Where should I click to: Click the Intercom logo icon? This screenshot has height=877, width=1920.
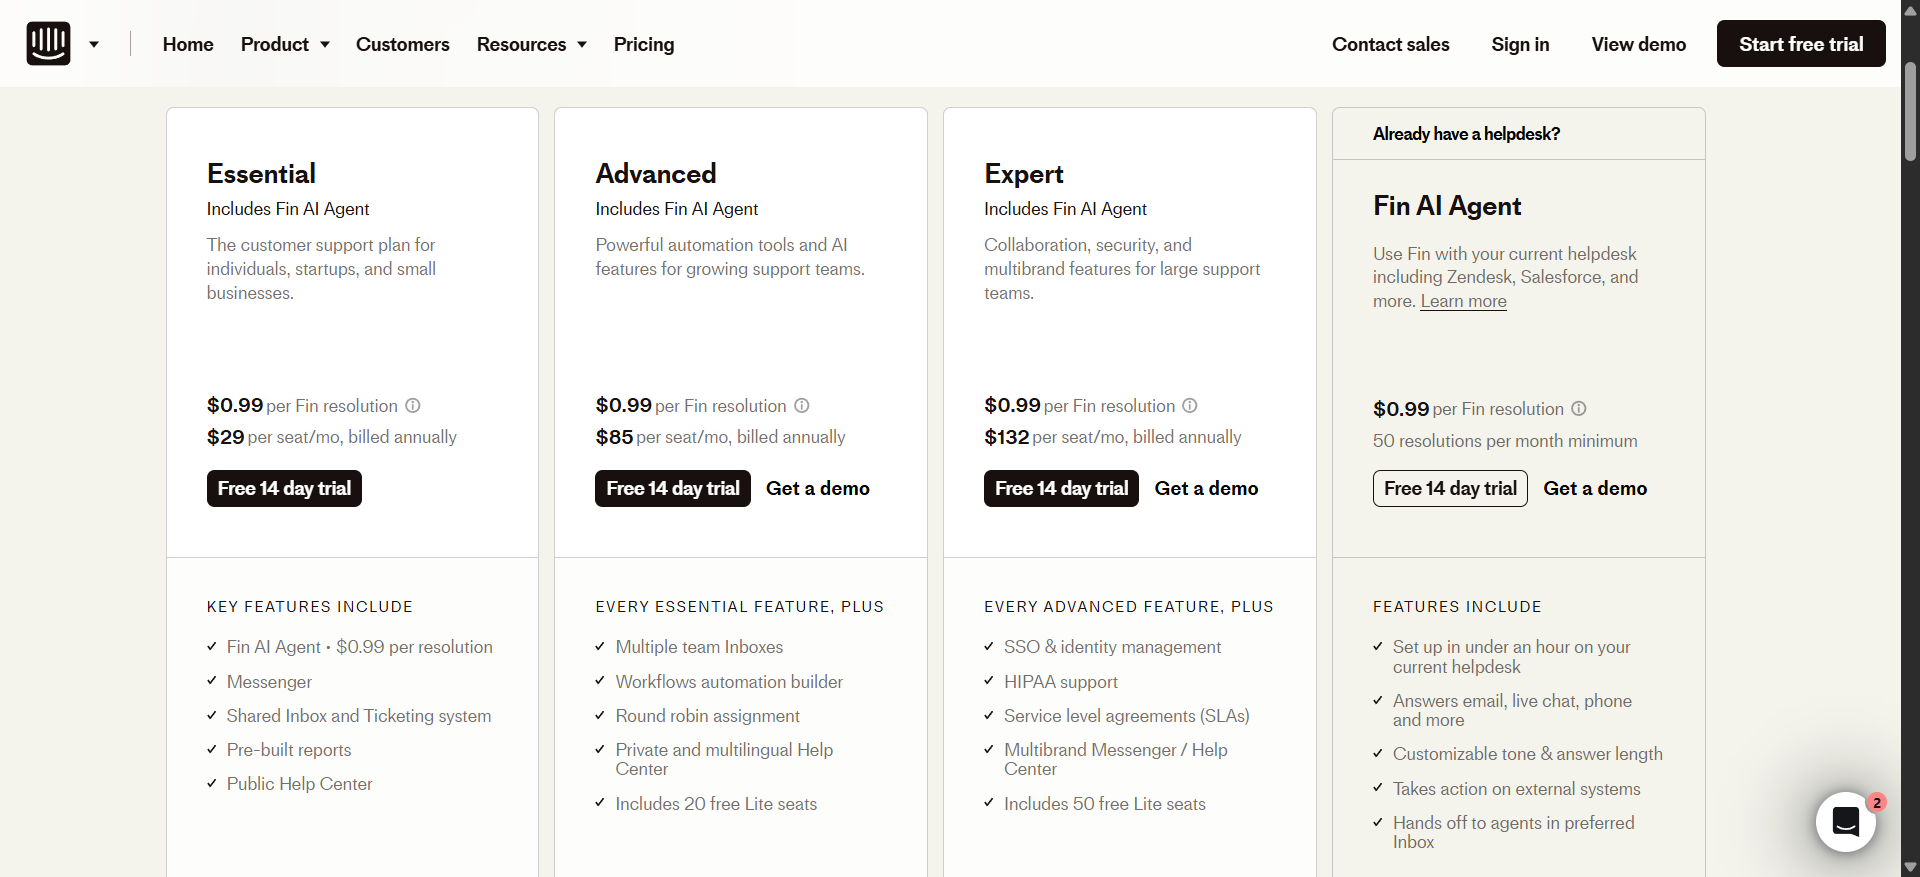(x=47, y=43)
